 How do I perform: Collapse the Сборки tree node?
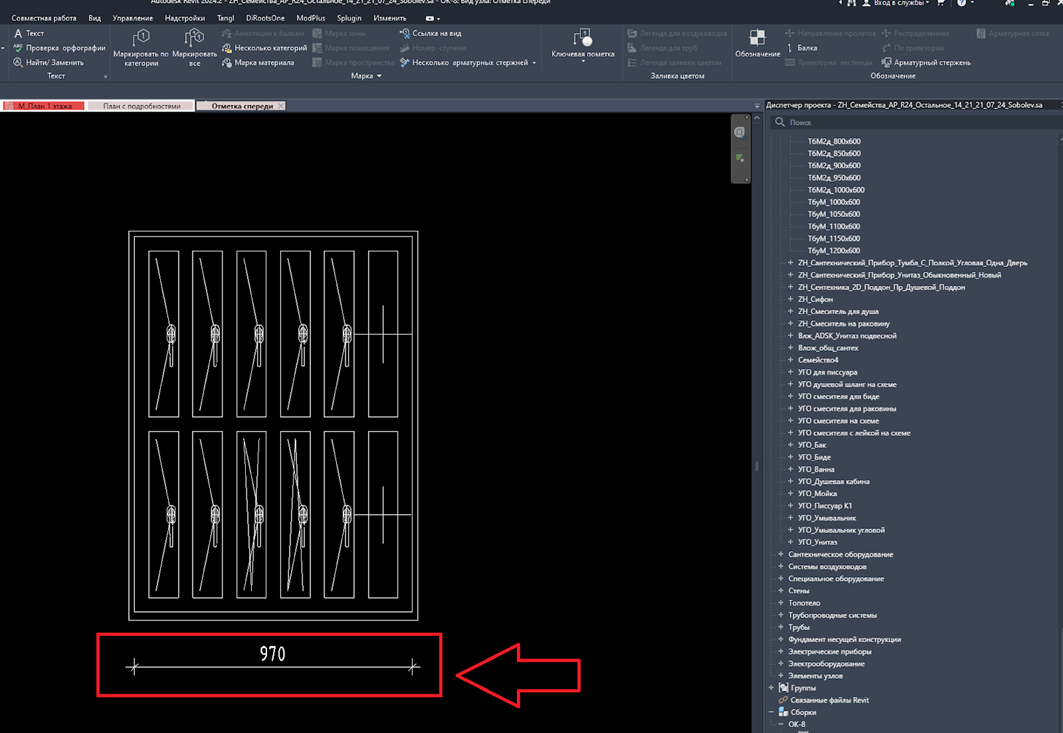(771, 712)
